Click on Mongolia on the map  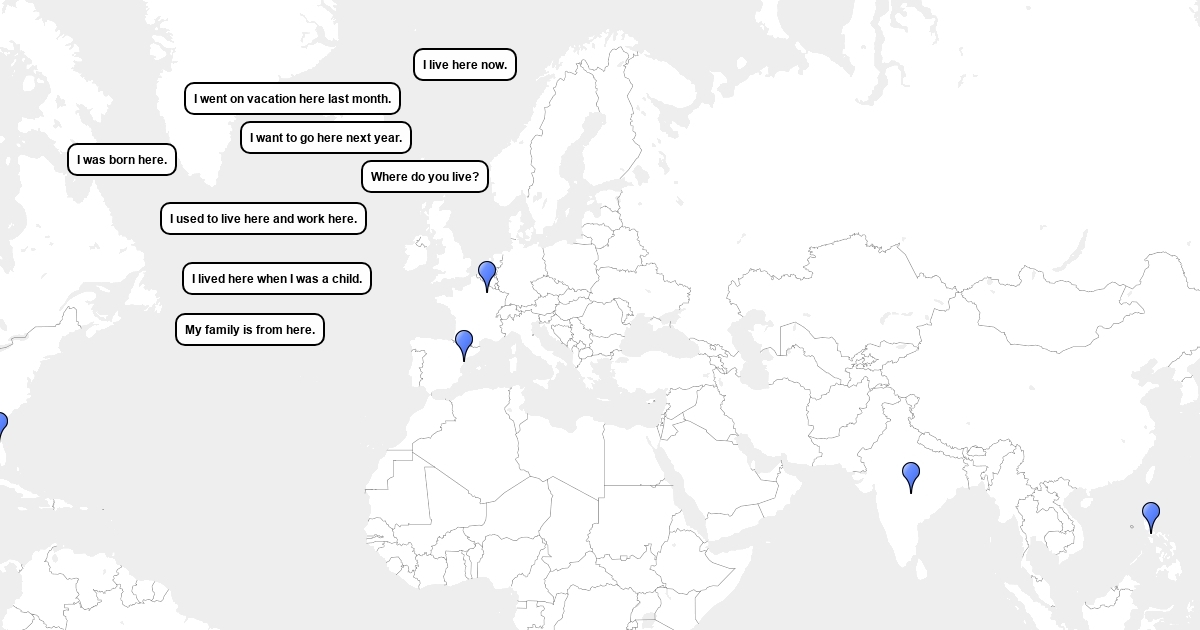pos(1030,318)
